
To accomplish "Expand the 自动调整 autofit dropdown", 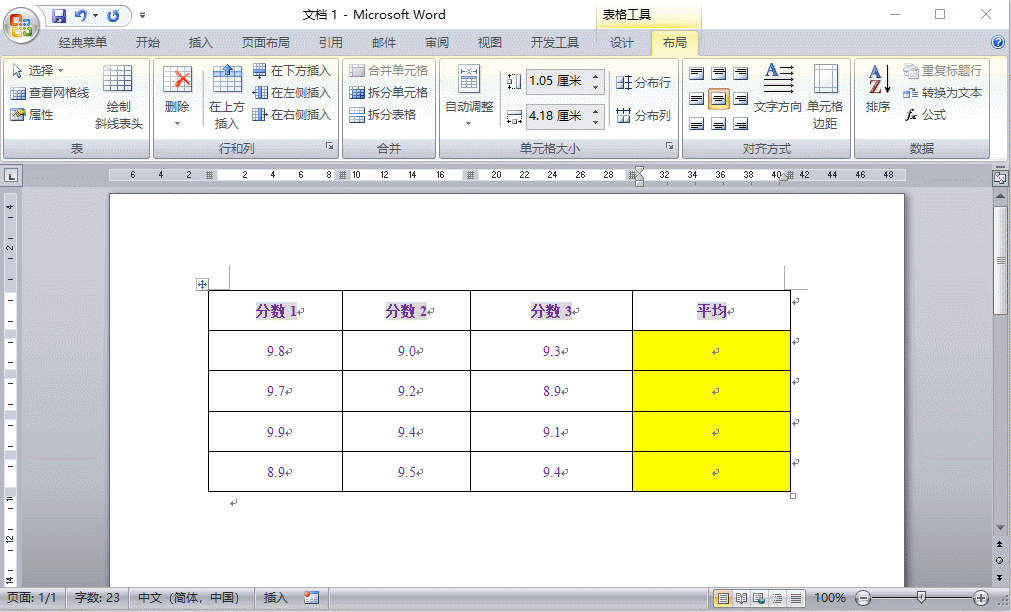I will (469, 96).
